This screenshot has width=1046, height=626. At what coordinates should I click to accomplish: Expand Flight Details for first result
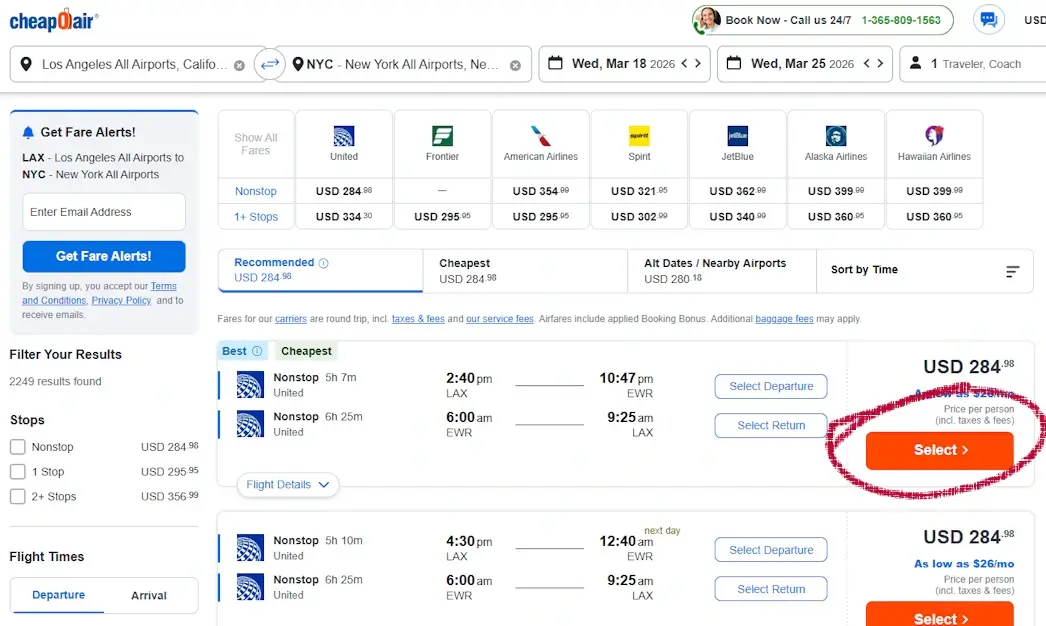pyautogui.click(x=288, y=485)
